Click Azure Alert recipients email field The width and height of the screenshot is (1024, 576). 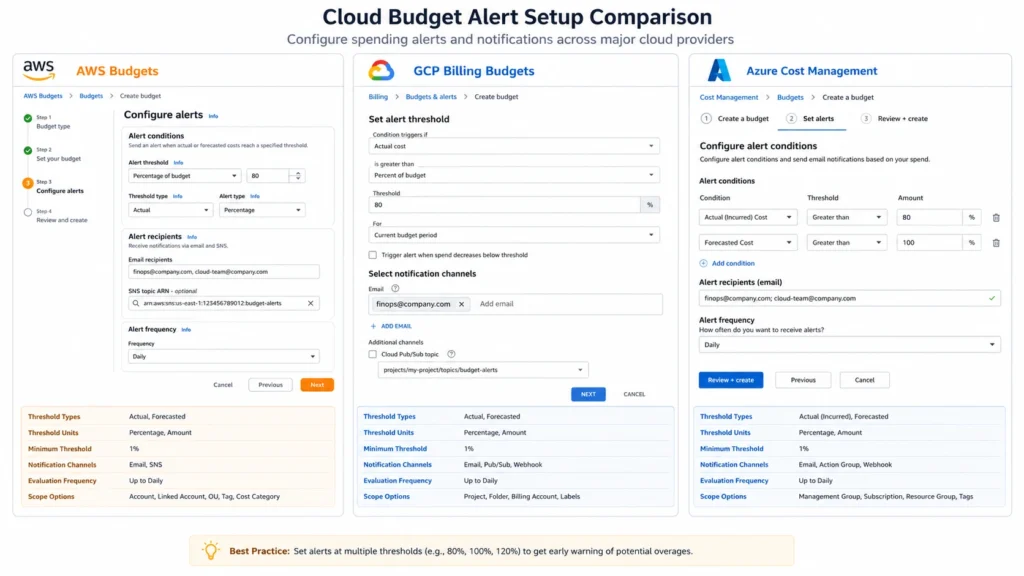(x=849, y=298)
